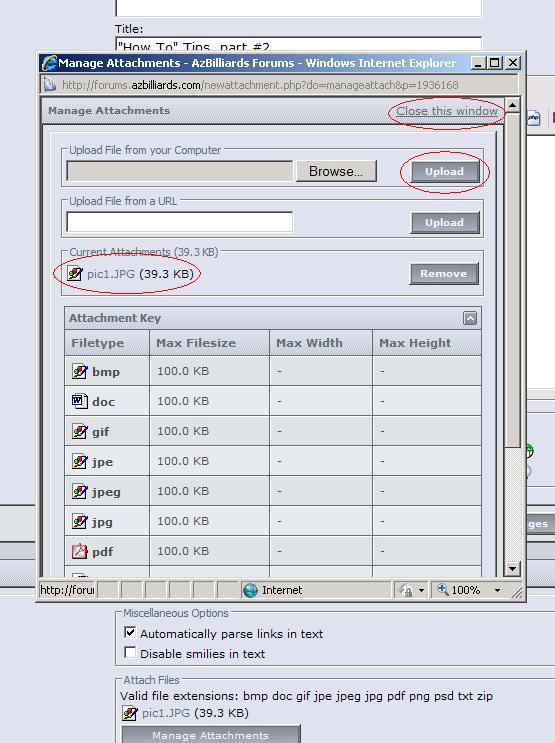Uncheck Automatically parse links in text
The image size is (555, 743).
[130, 633]
